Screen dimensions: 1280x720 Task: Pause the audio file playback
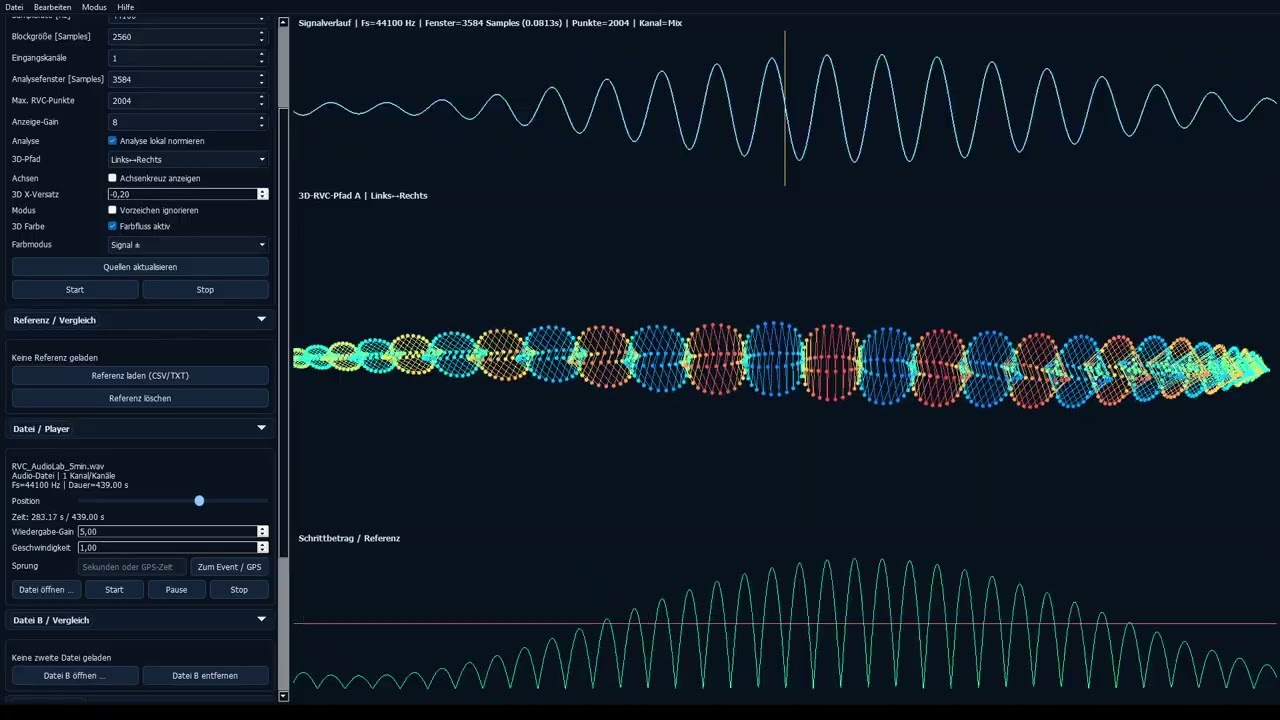pyautogui.click(x=176, y=589)
